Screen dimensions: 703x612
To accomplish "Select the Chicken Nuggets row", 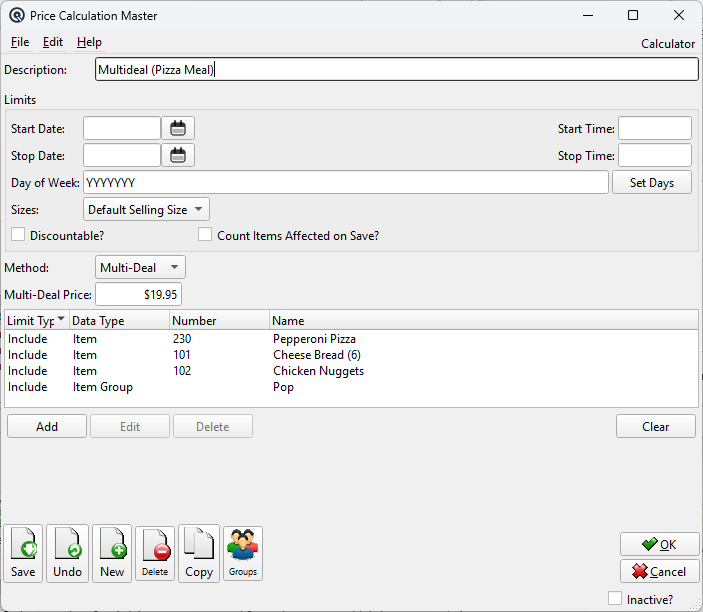I will click(351, 371).
